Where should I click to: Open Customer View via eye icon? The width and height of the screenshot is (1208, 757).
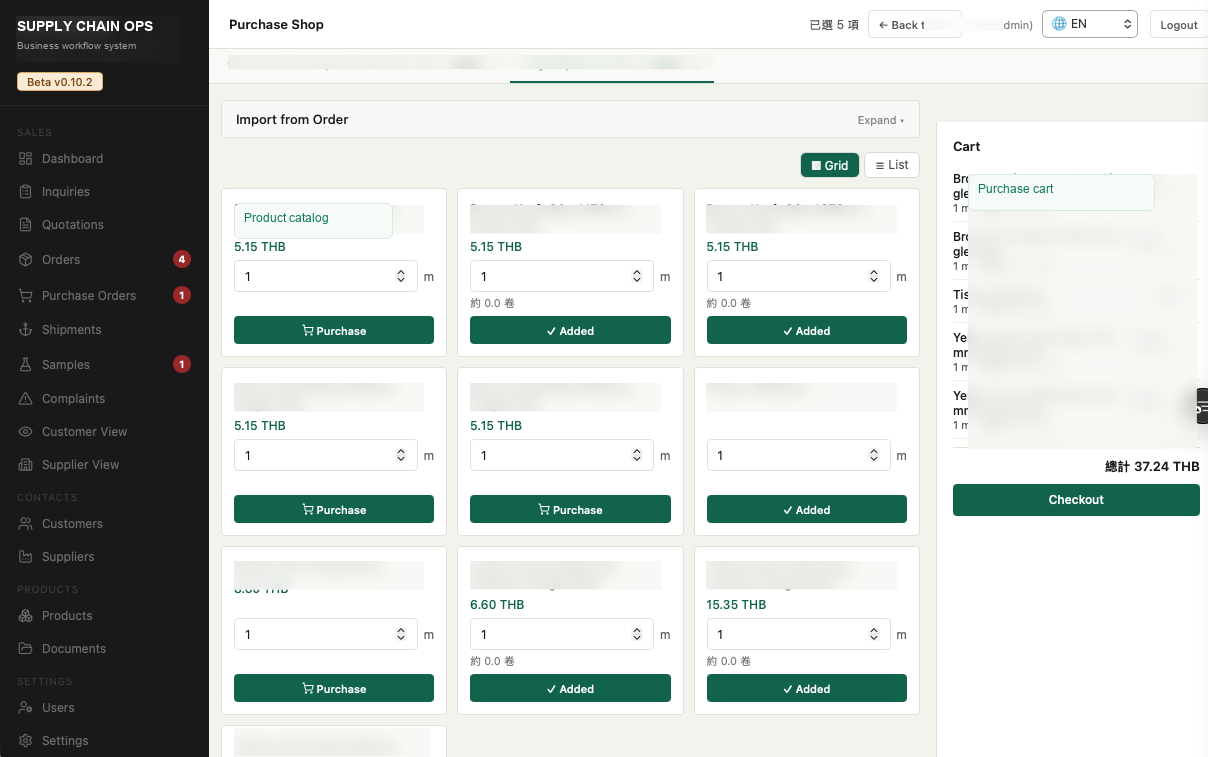point(25,432)
